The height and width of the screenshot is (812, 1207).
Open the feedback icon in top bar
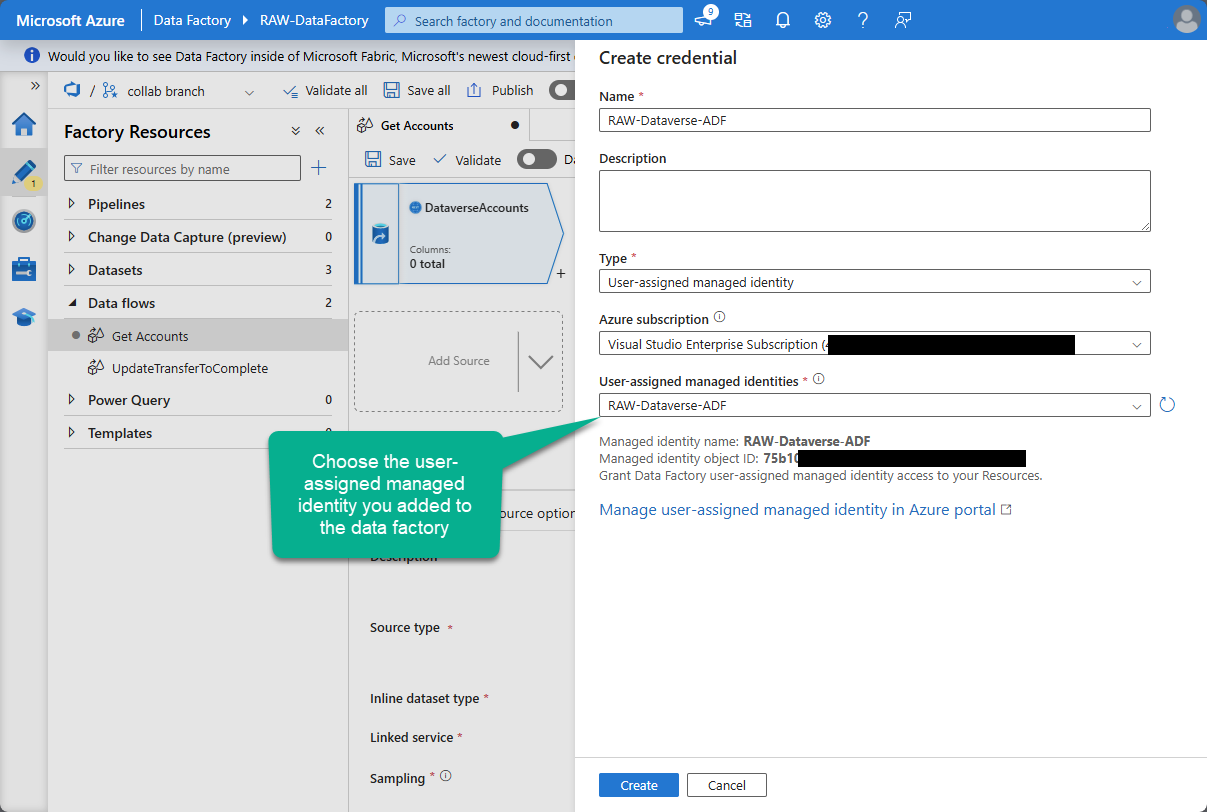903,20
